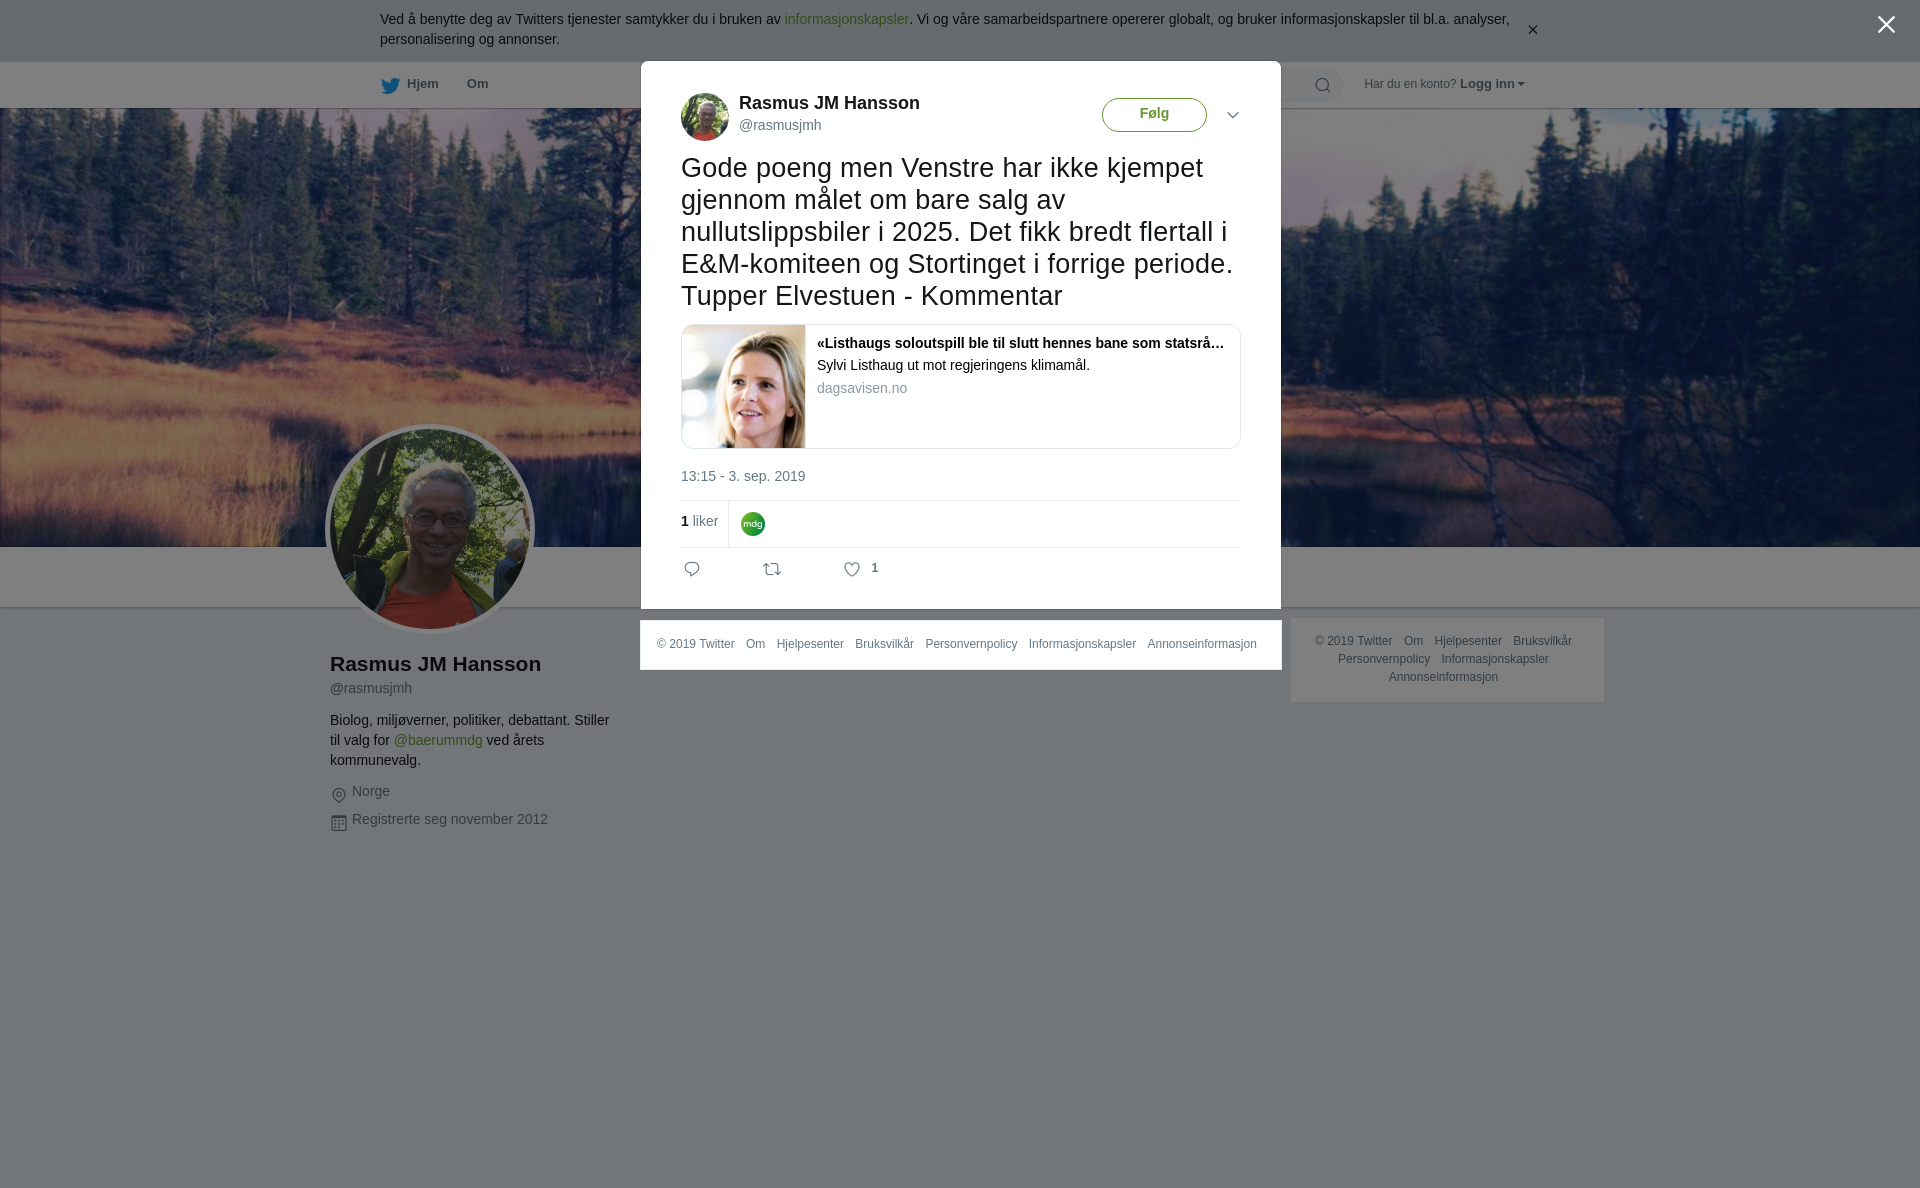Retweet using the arrows icon
Screen dimensions: 1920x1188
(x=772, y=569)
